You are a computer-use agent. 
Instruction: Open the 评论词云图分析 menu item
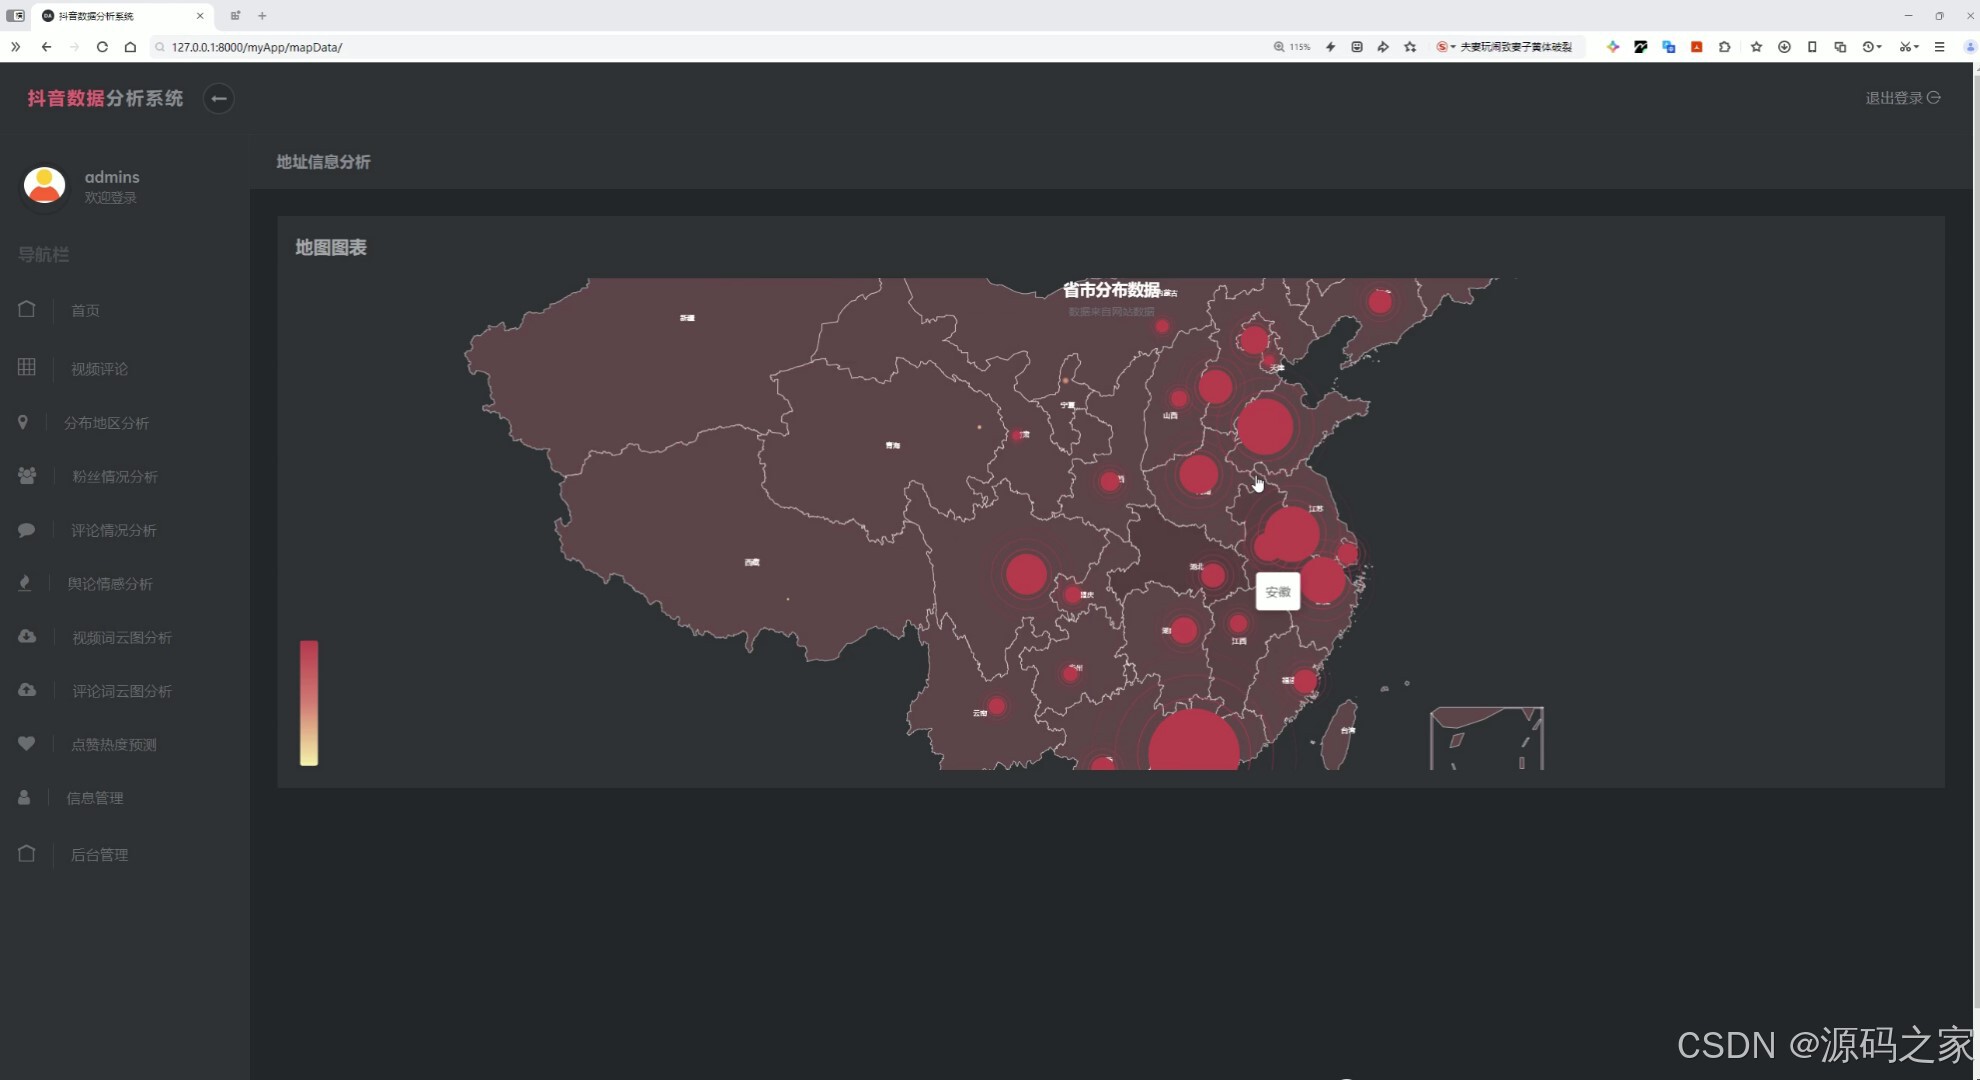tap(122, 691)
